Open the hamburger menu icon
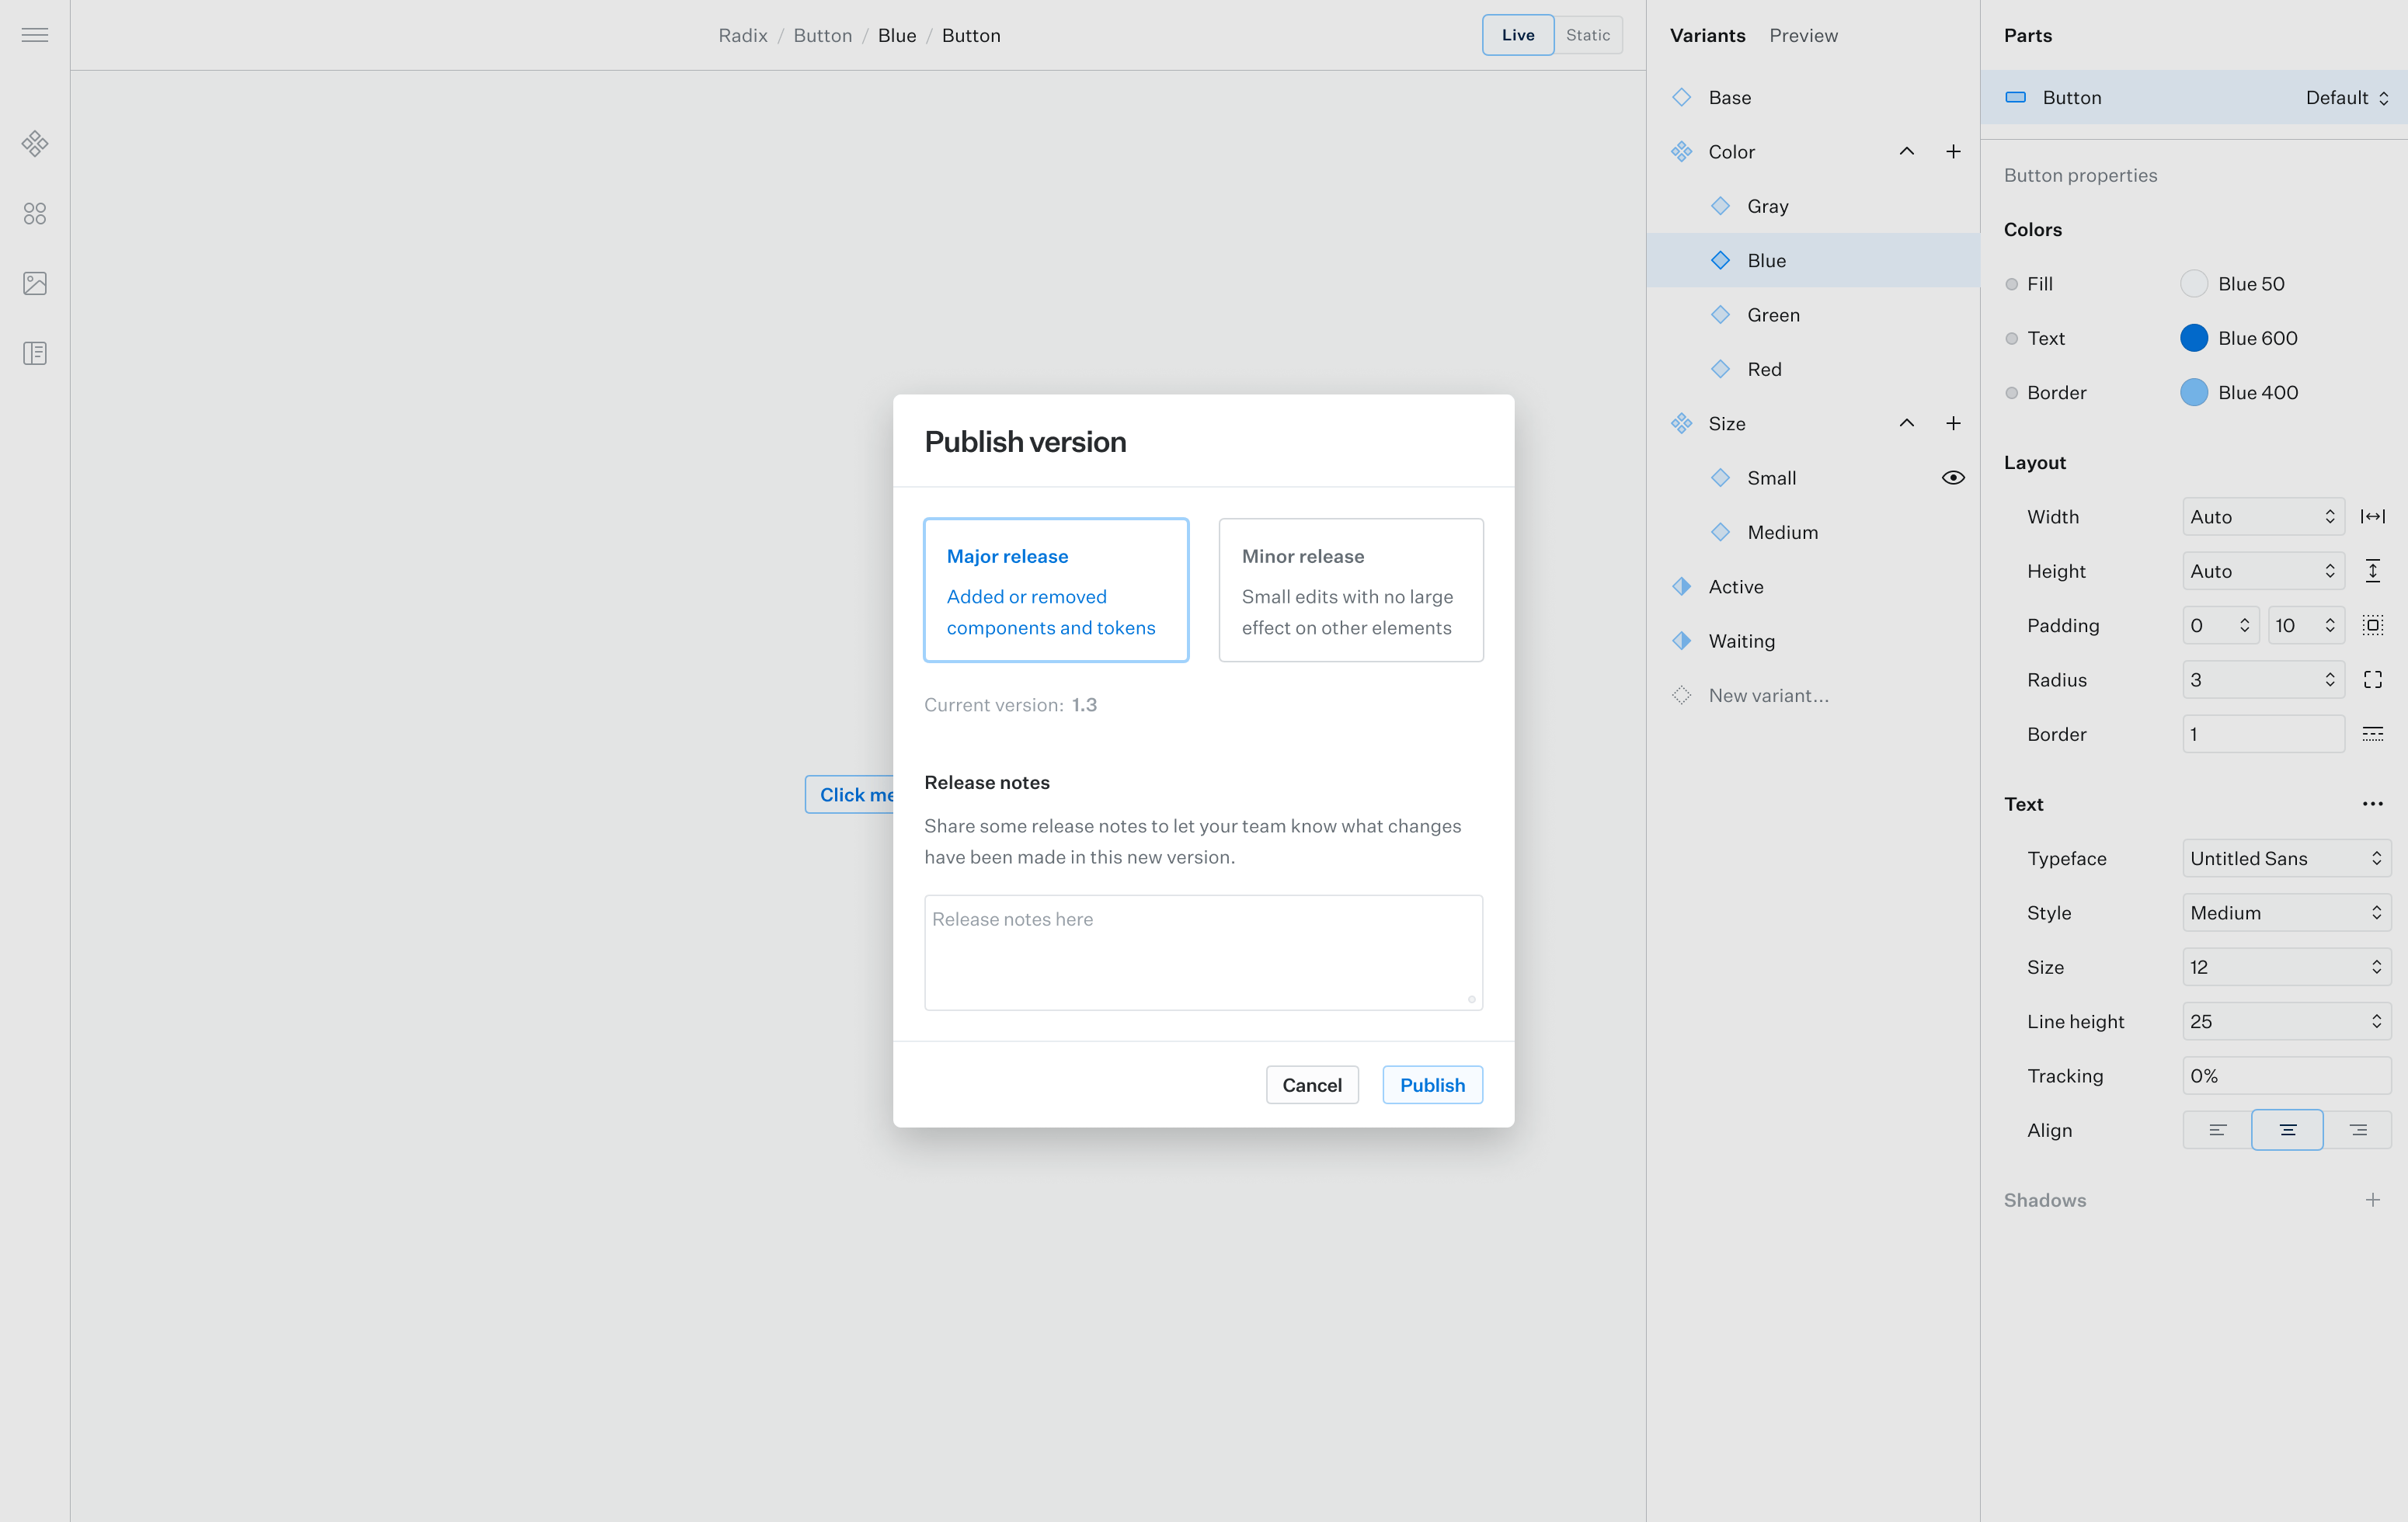Screen dimensions: 2408x1522 35,35
